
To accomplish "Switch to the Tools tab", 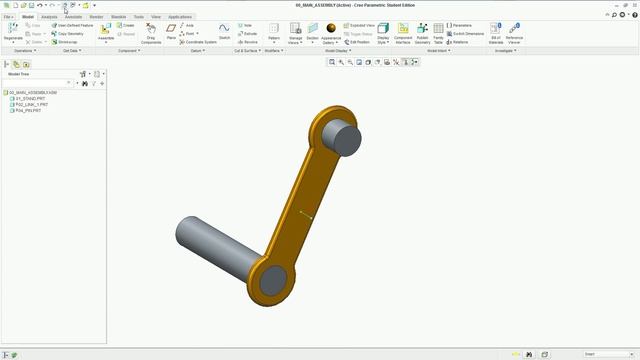I will coord(139,17).
